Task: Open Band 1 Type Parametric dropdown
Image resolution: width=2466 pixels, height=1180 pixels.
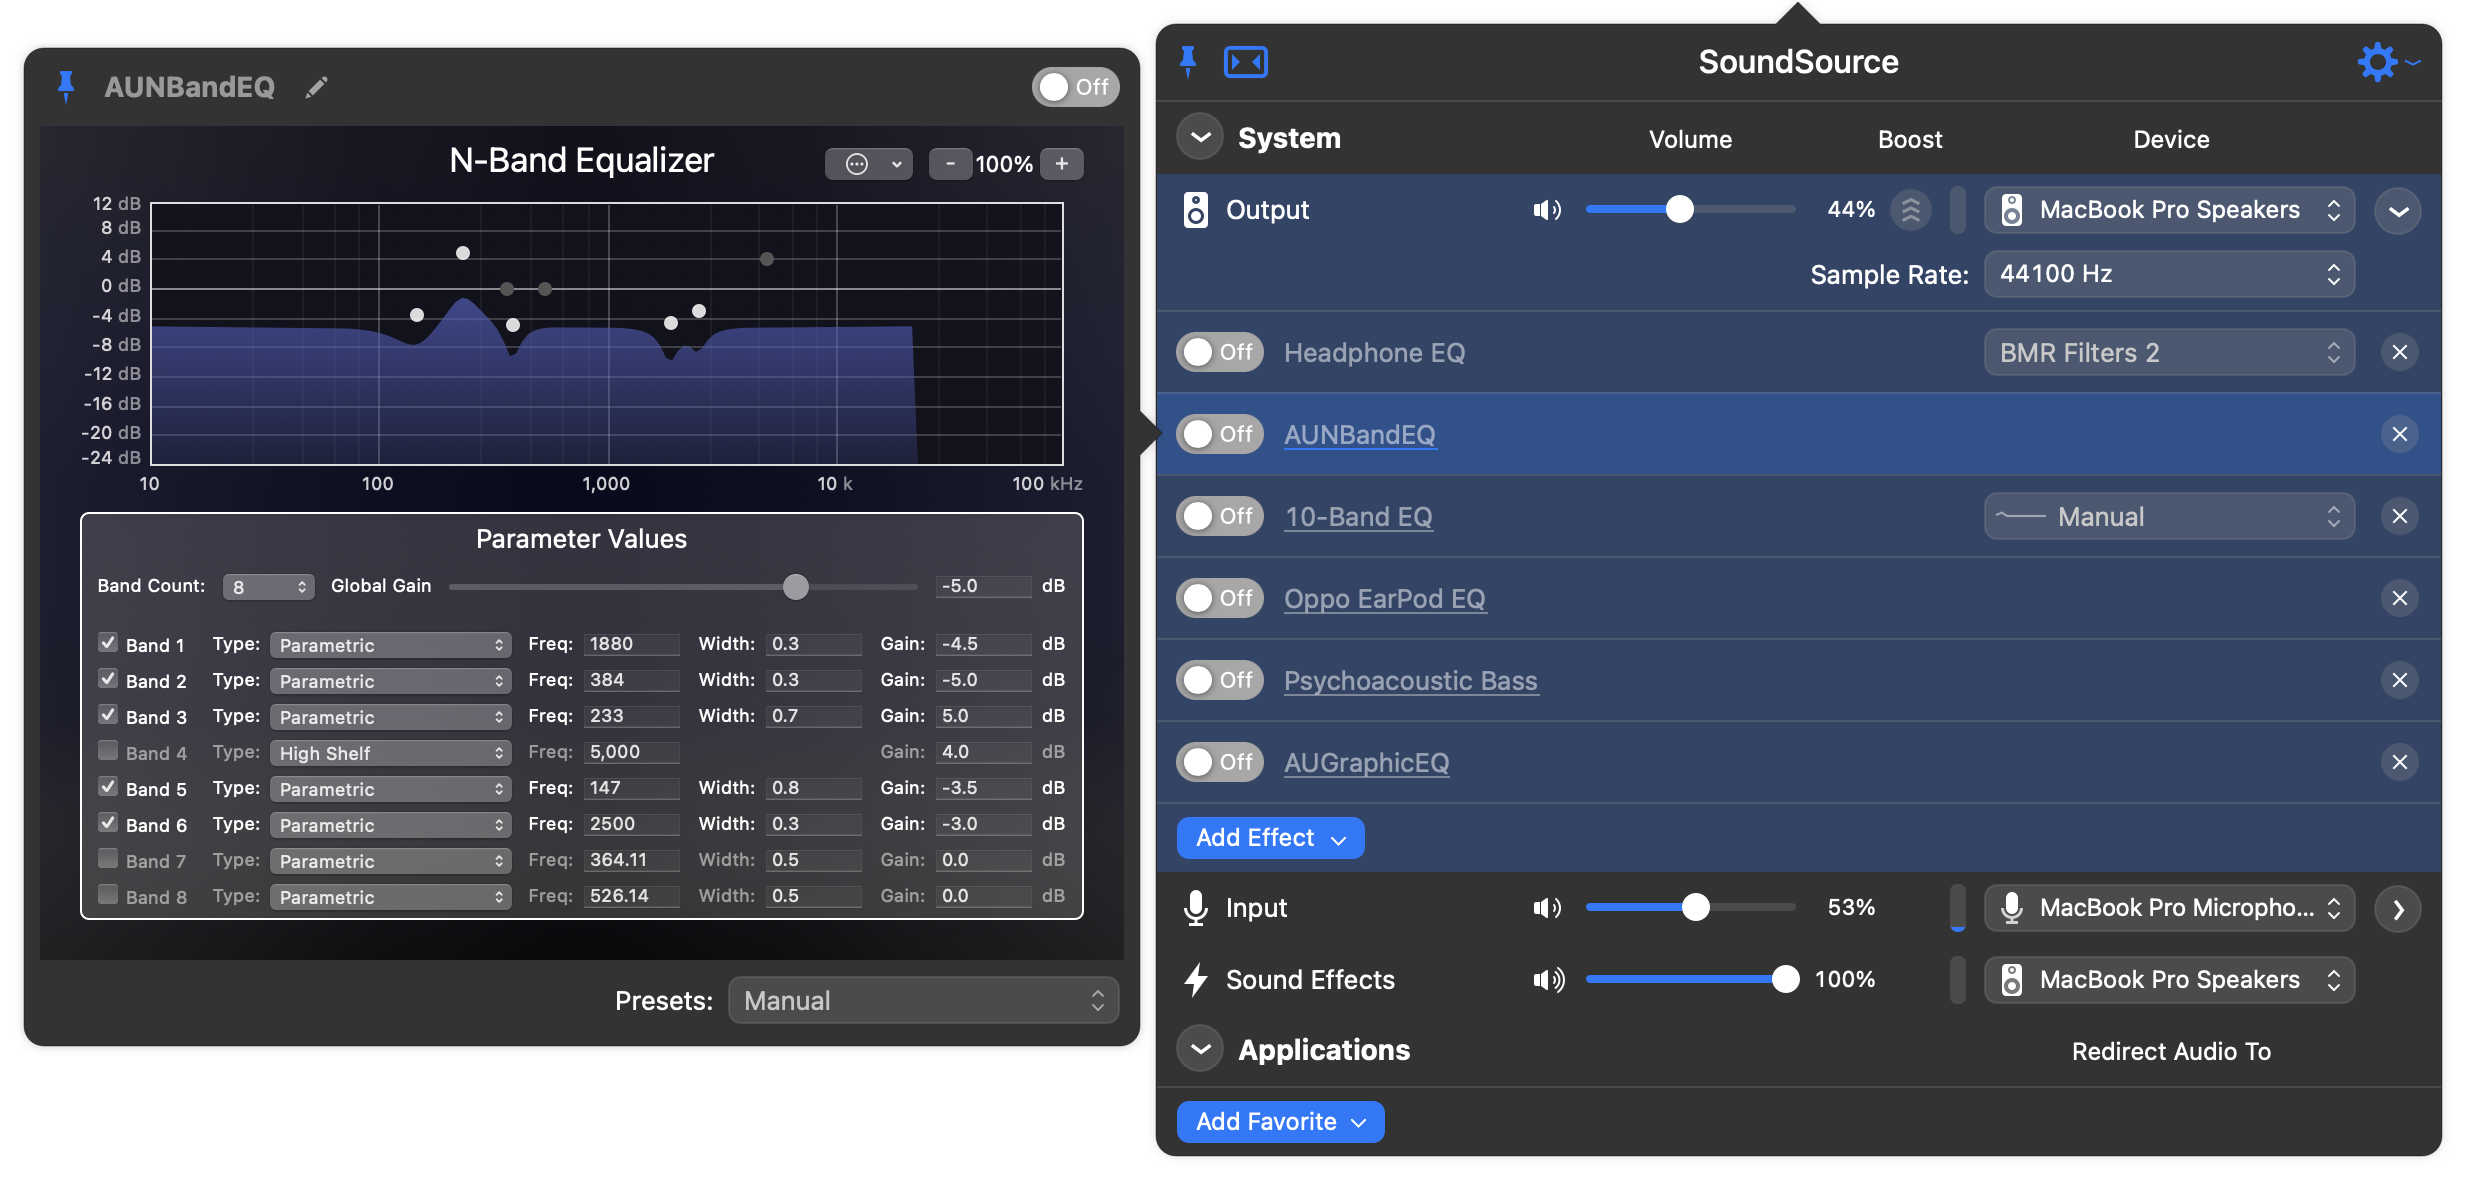Action: 390,645
